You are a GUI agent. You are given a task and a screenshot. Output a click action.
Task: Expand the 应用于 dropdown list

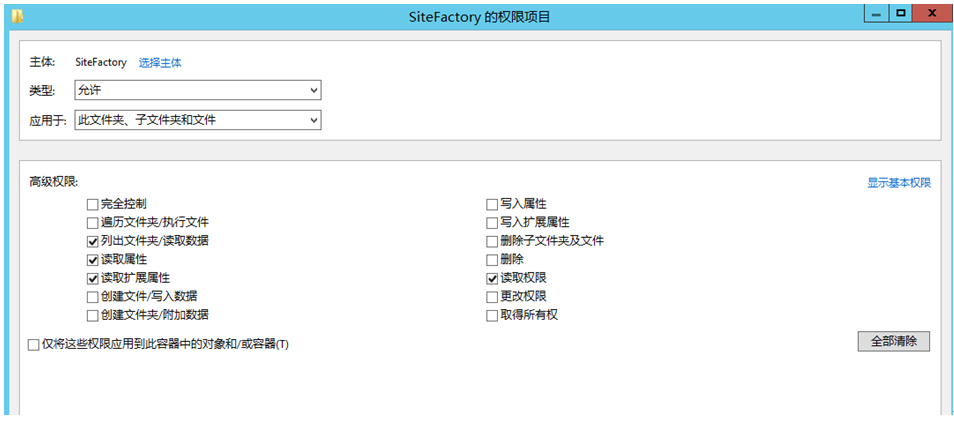tap(198, 120)
